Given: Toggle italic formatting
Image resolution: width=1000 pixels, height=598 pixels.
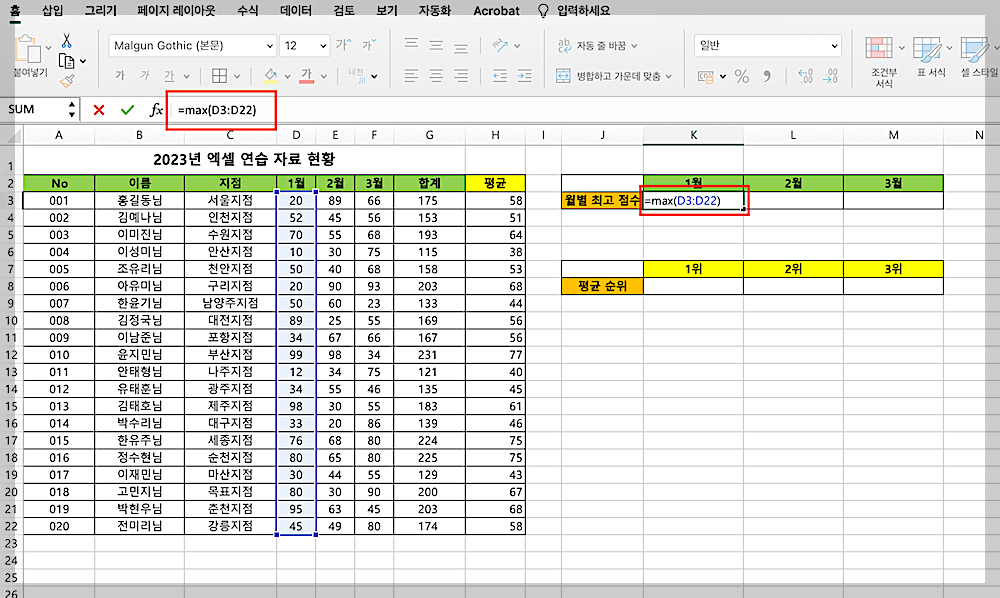Looking at the screenshot, I should tap(143, 73).
